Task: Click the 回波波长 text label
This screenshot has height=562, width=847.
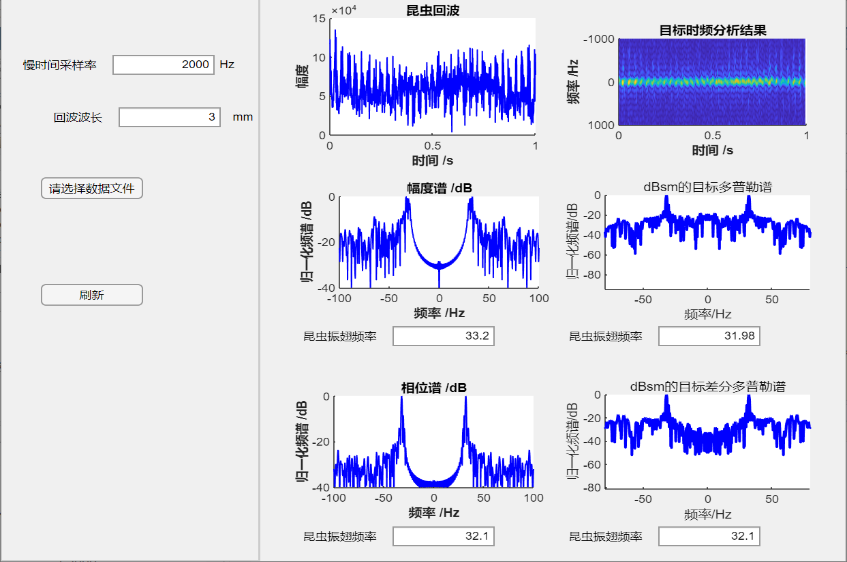Action: tap(78, 118)
